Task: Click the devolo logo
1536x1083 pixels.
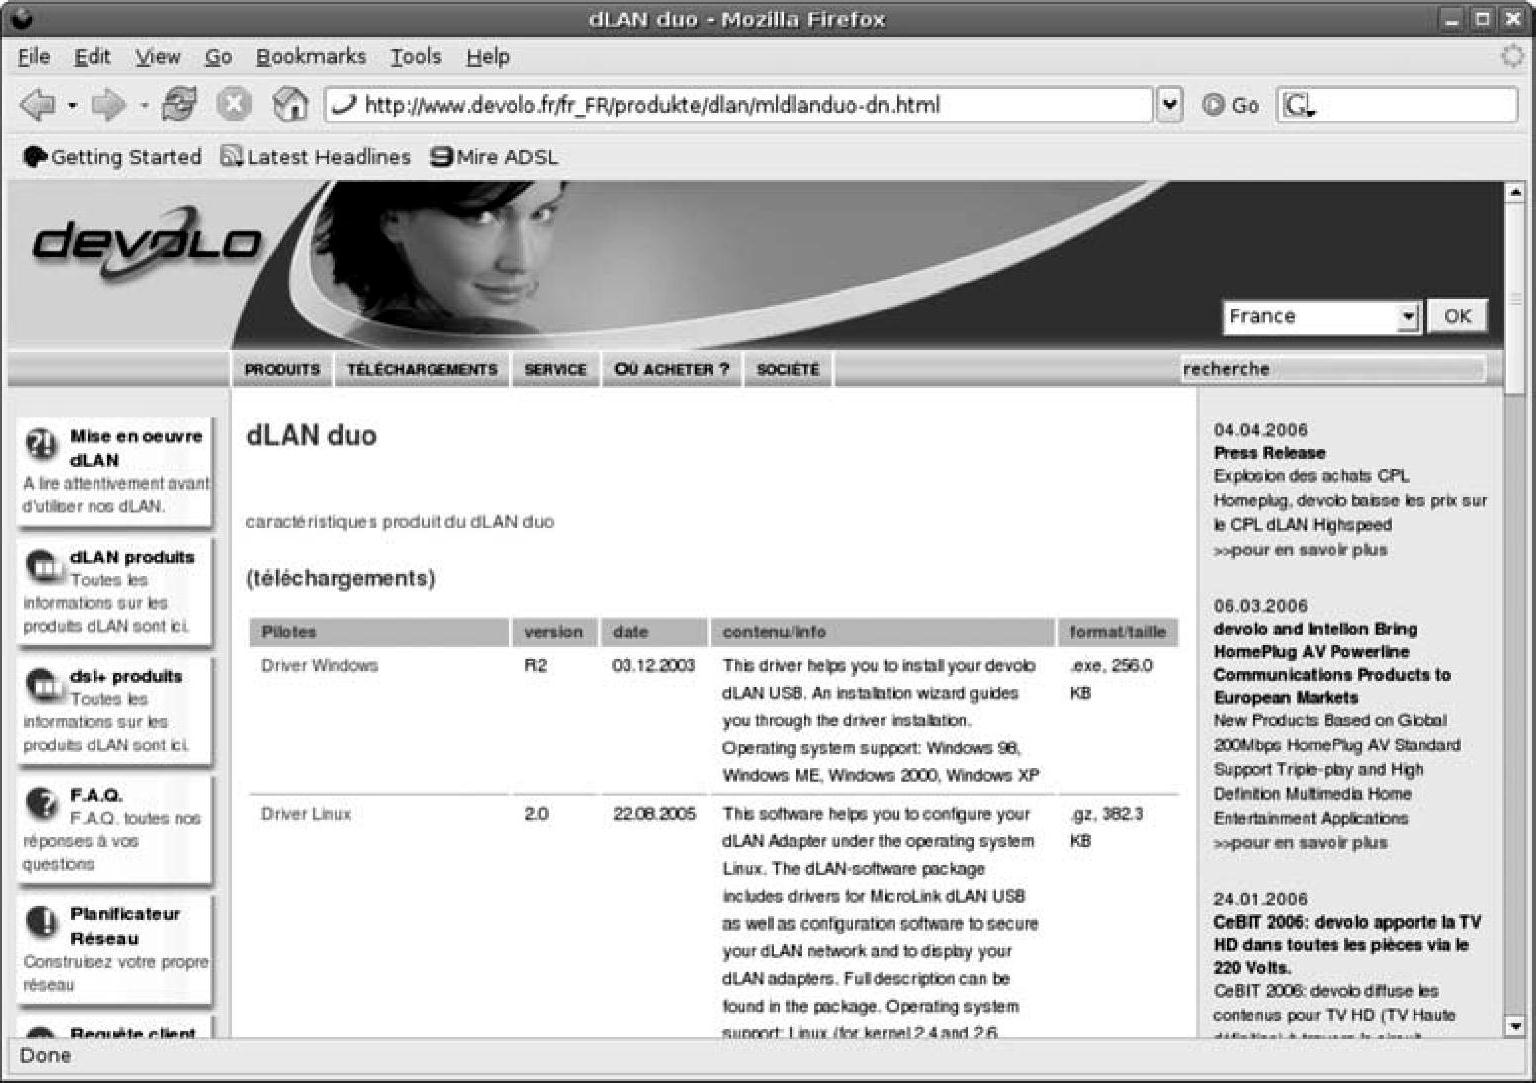Action: click(x=146, y=243)
